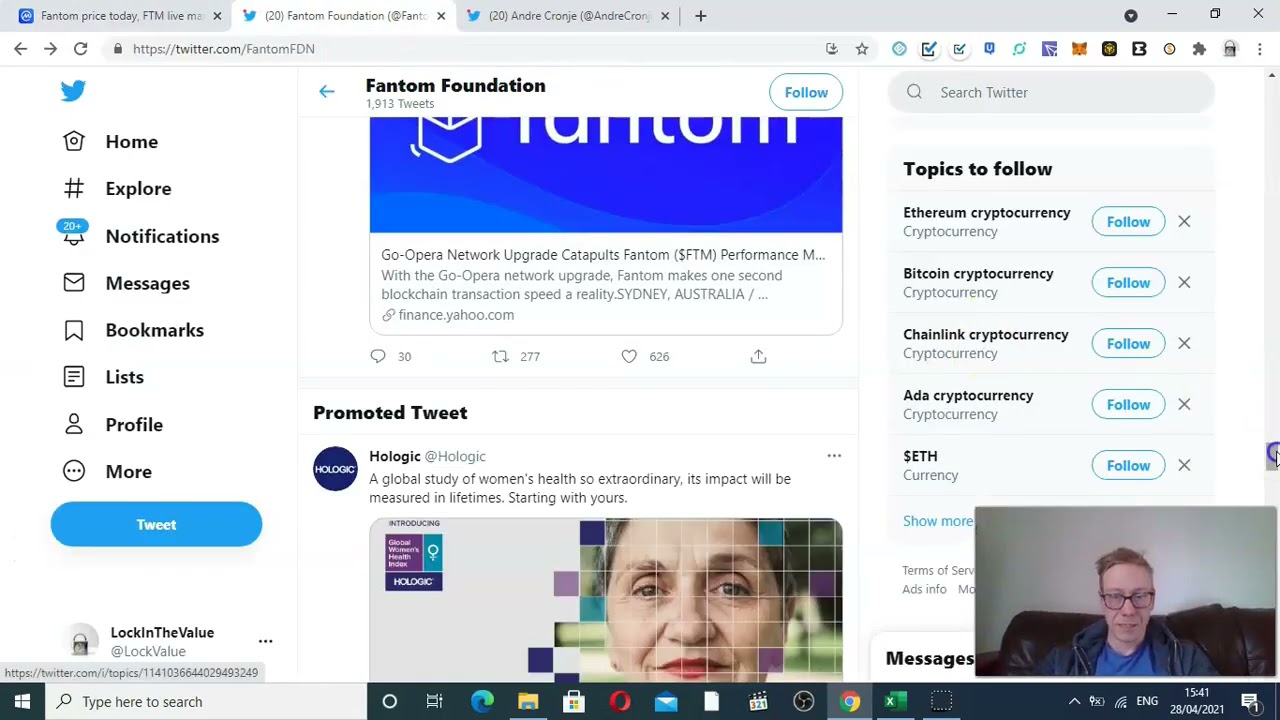The image size is (1280, 720).
Task: Click share icon on Fantom tweet
Action: point(758,356)
